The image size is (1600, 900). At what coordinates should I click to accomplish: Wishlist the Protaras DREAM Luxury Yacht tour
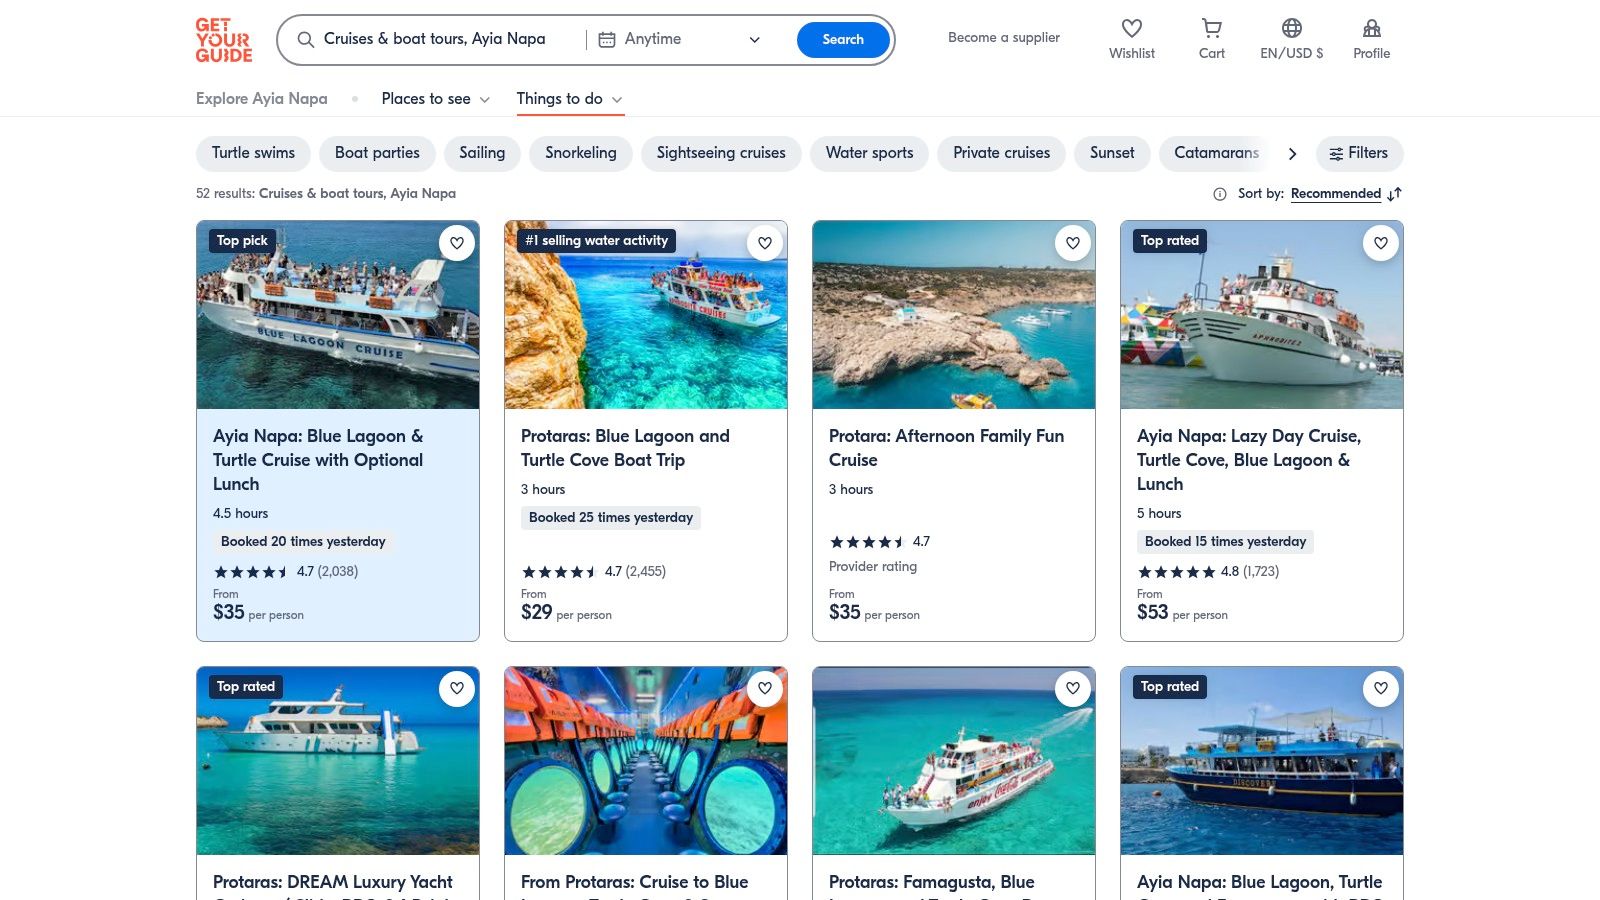click(457, 689)
